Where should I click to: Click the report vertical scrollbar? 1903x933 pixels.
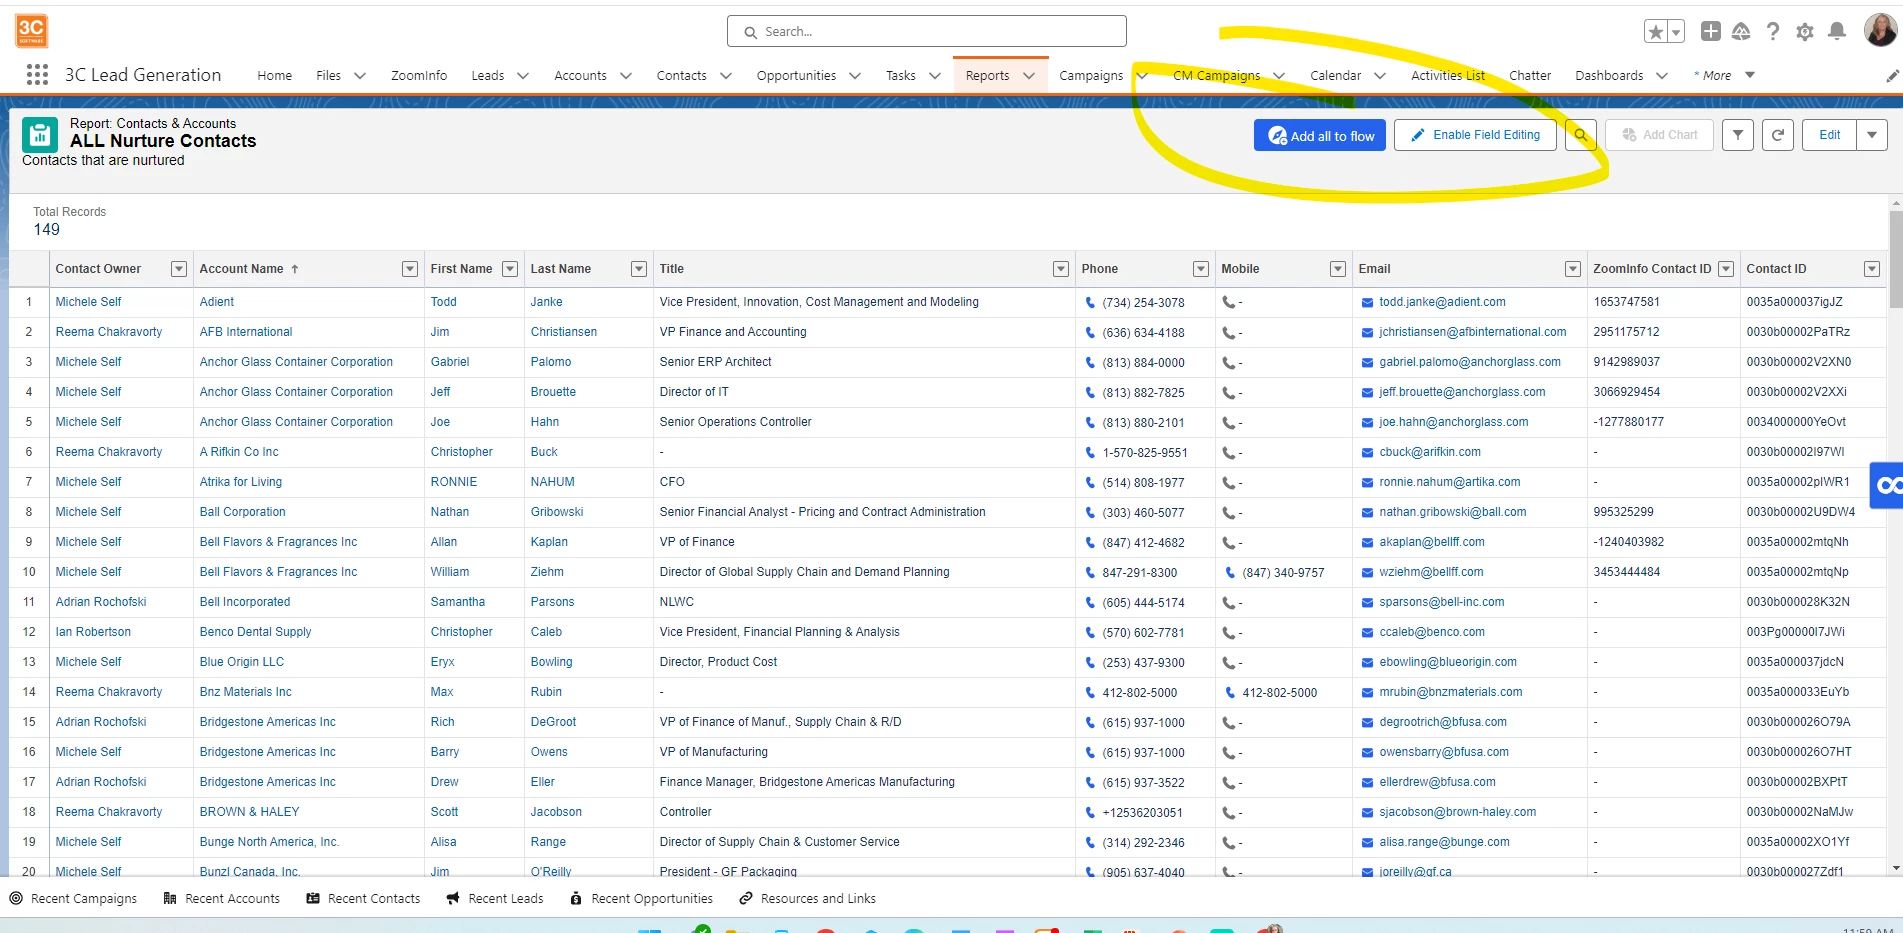coord(1895,259)
